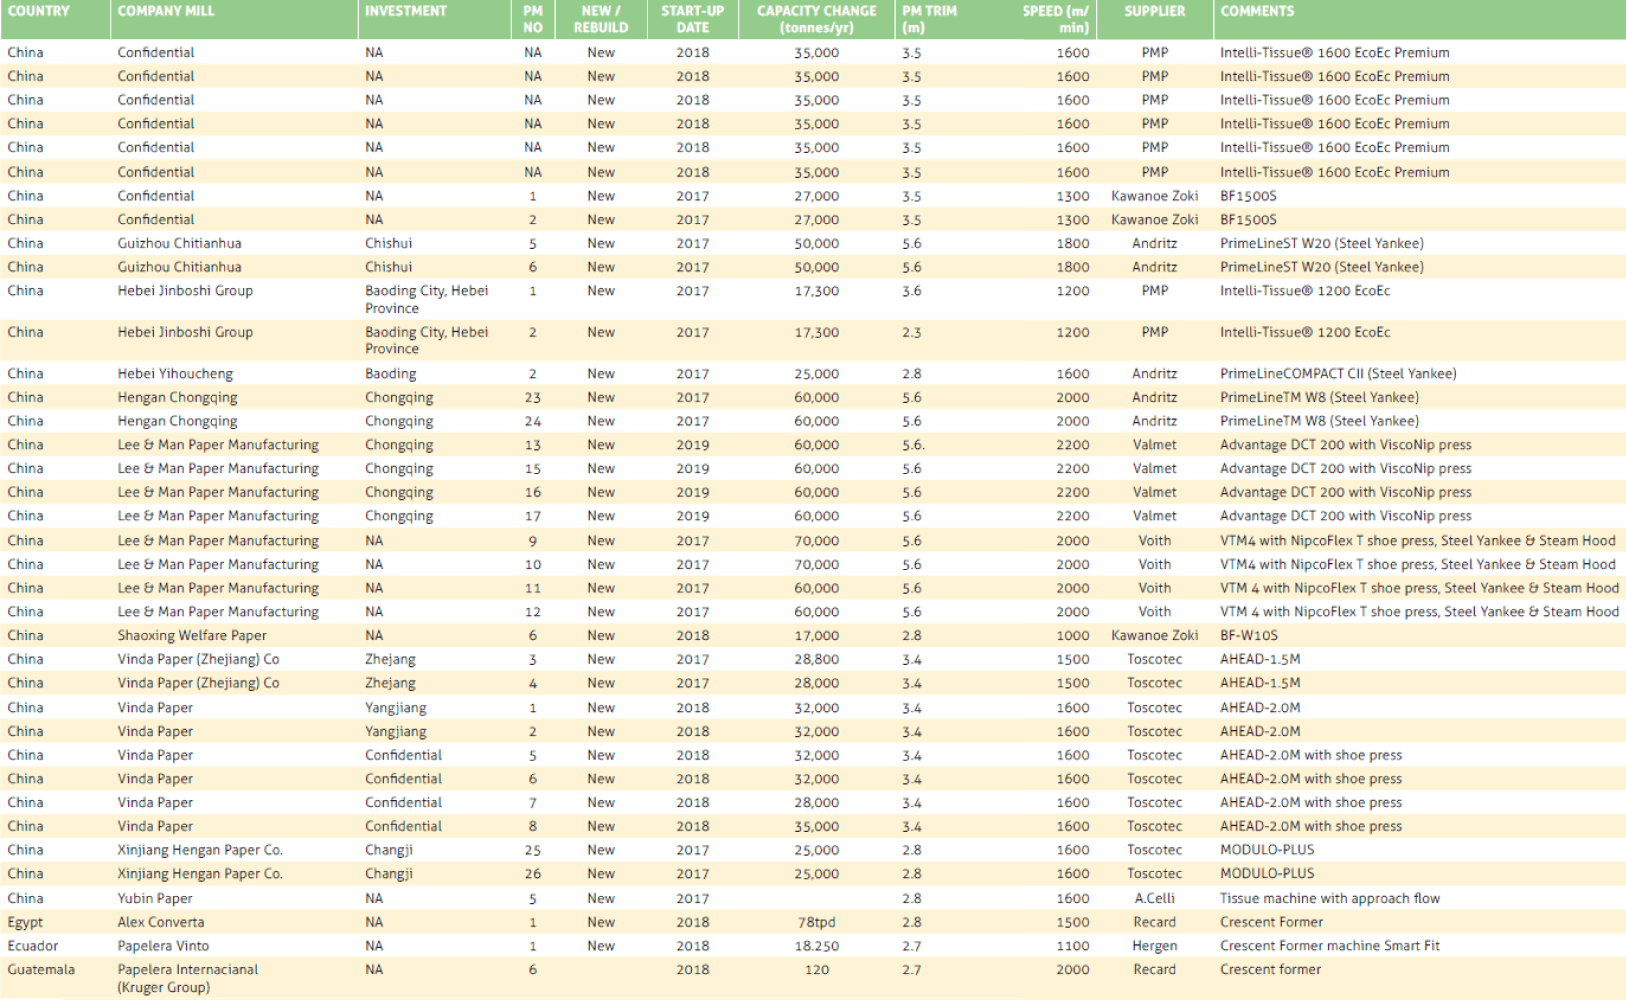Click the COMPANY MILL column header
Screen dimensions: 1626x1000
click(166, 11)
